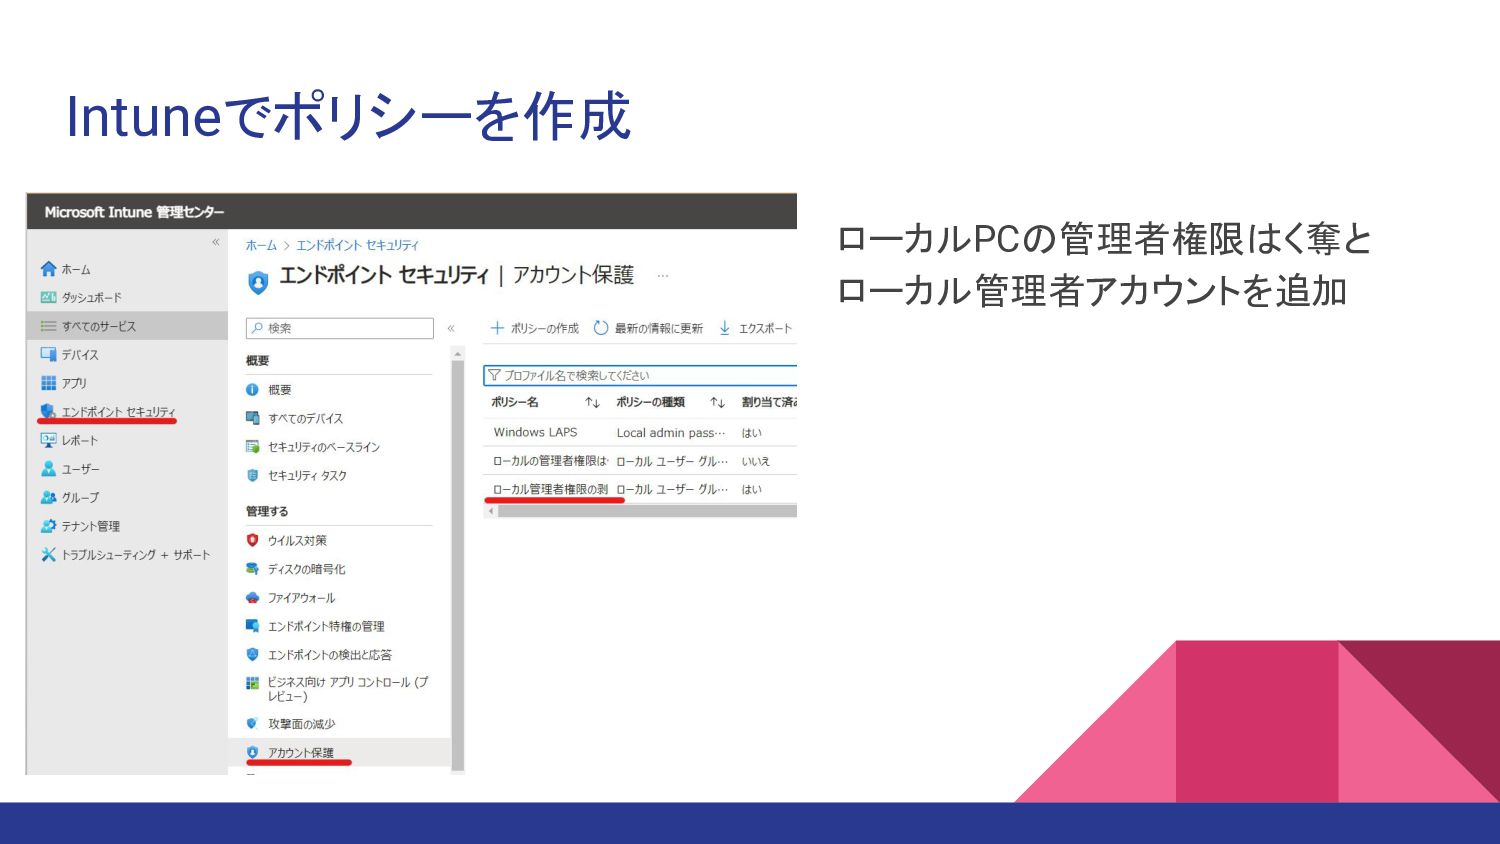Click the 概要 info icon in submenu
Viewport: 1500px width, 844px height.
click(253, 390)
